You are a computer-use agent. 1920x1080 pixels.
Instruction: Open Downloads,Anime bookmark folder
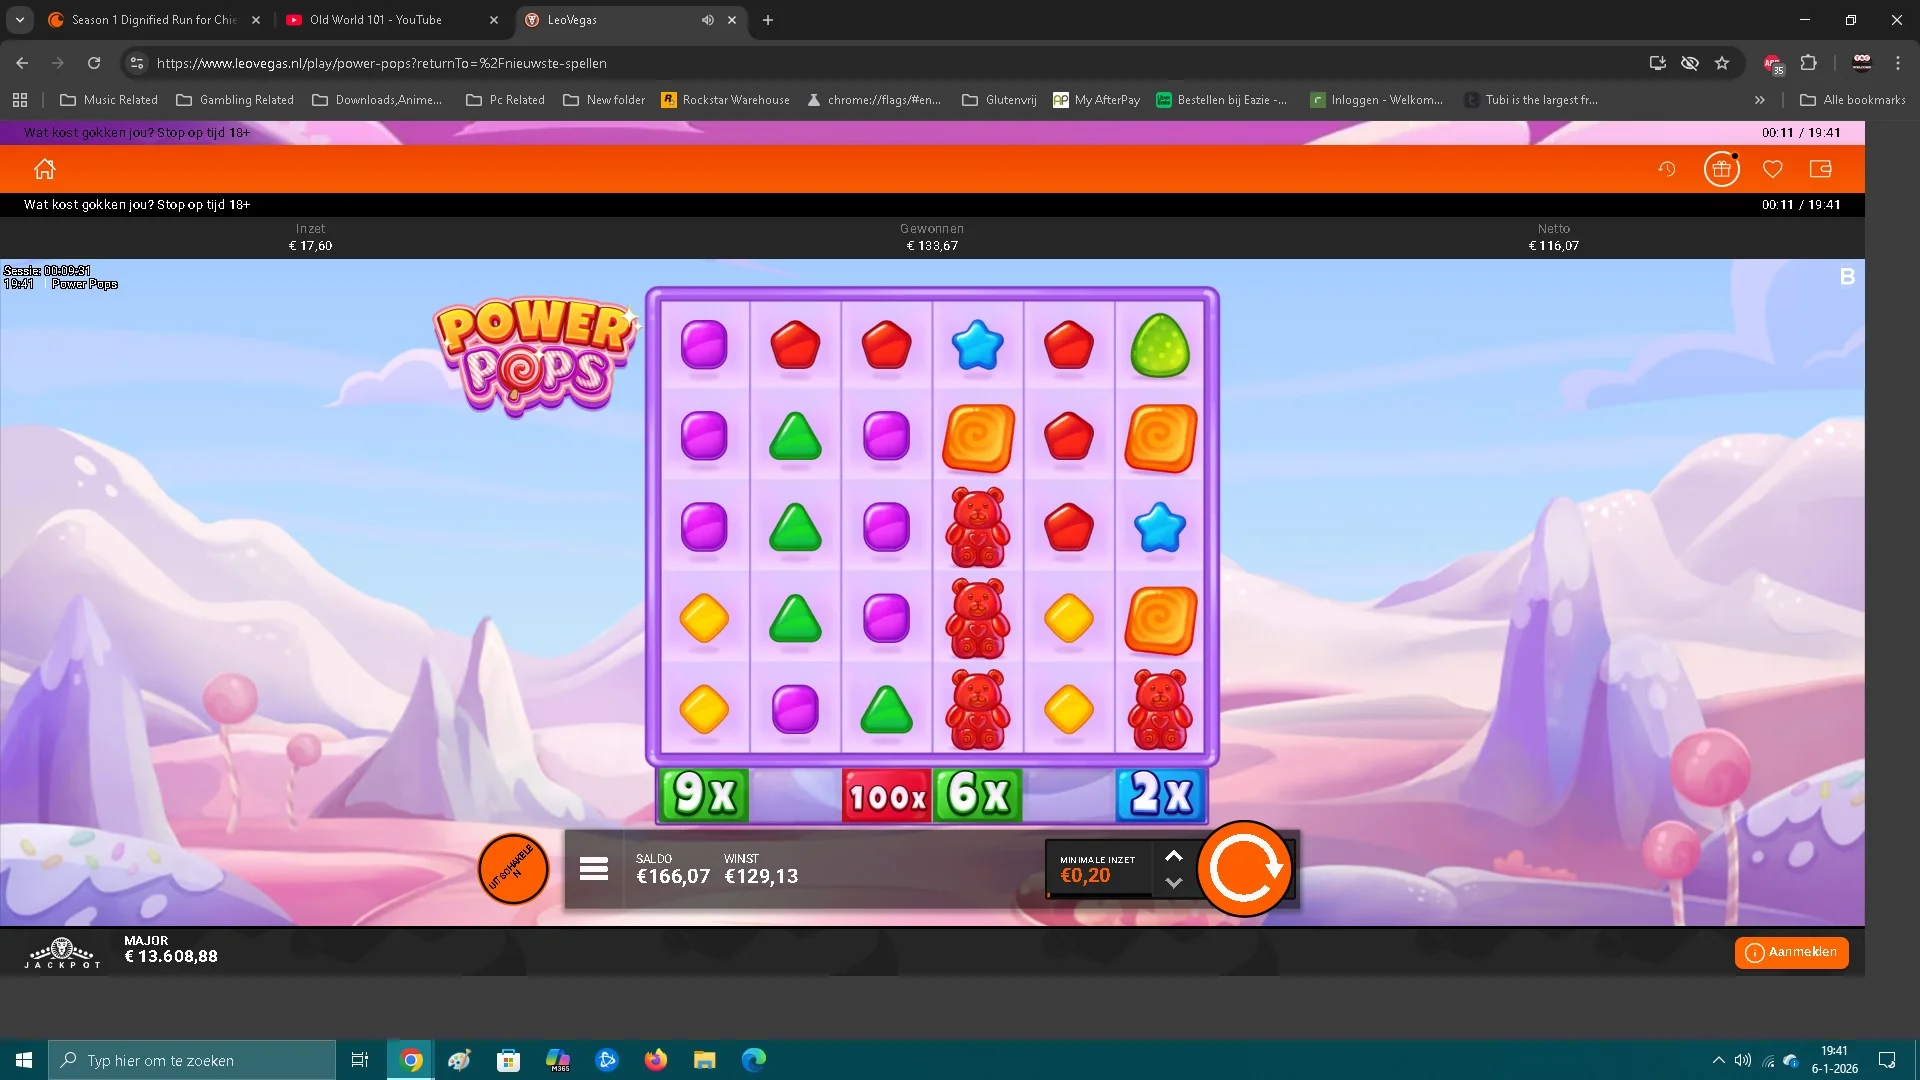[x=377, y=100]
